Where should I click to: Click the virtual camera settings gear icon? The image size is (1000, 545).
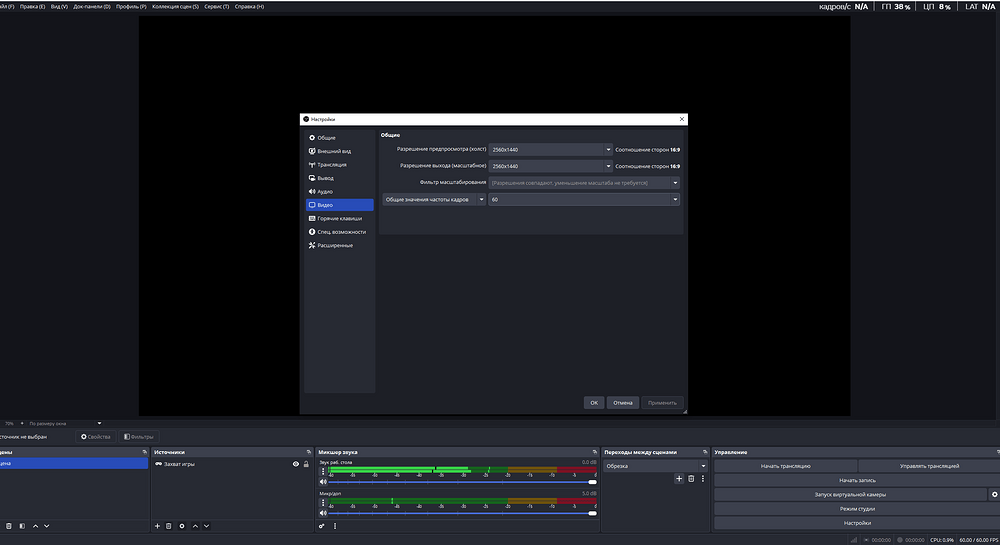coord(993,494)
